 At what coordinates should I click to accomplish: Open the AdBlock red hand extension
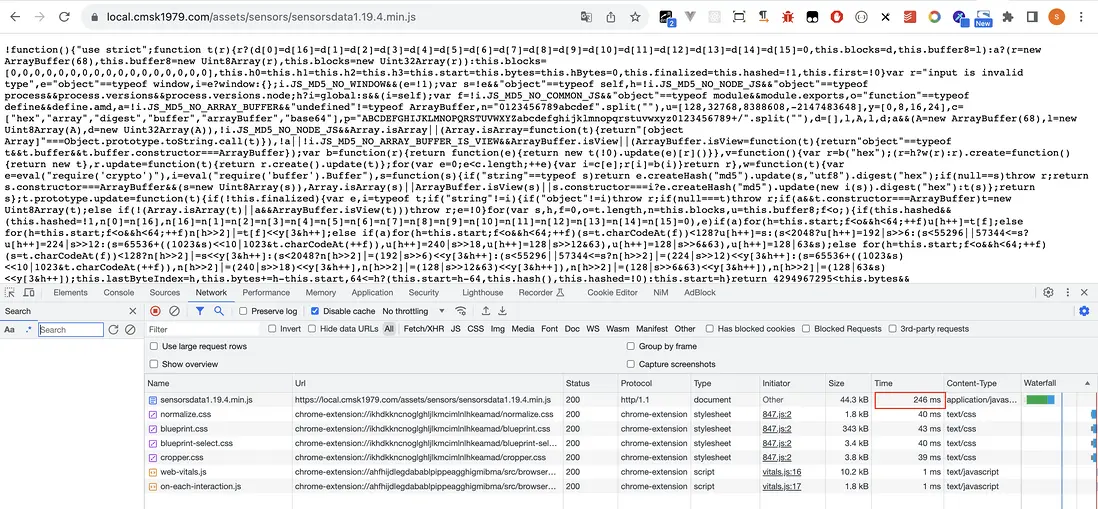pos(836,16)
